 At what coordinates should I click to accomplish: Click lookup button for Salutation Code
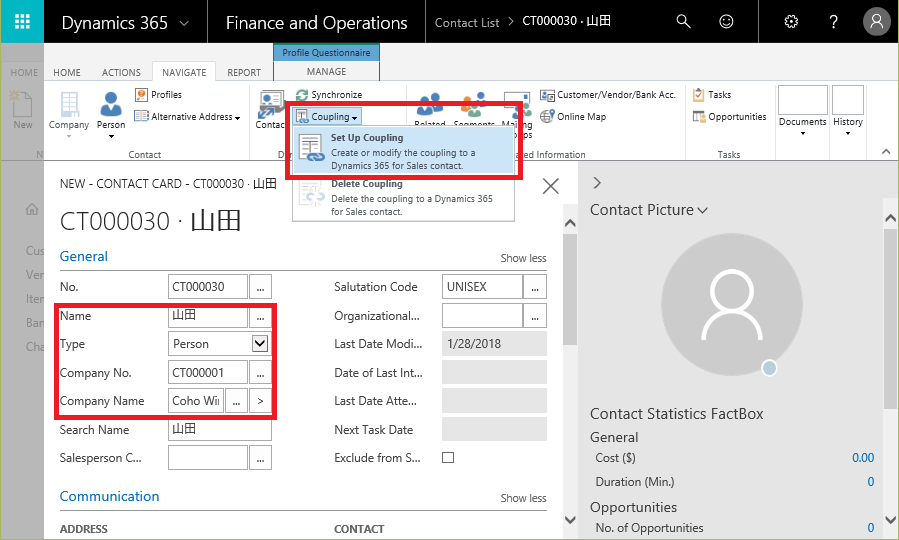pos(535,287)
